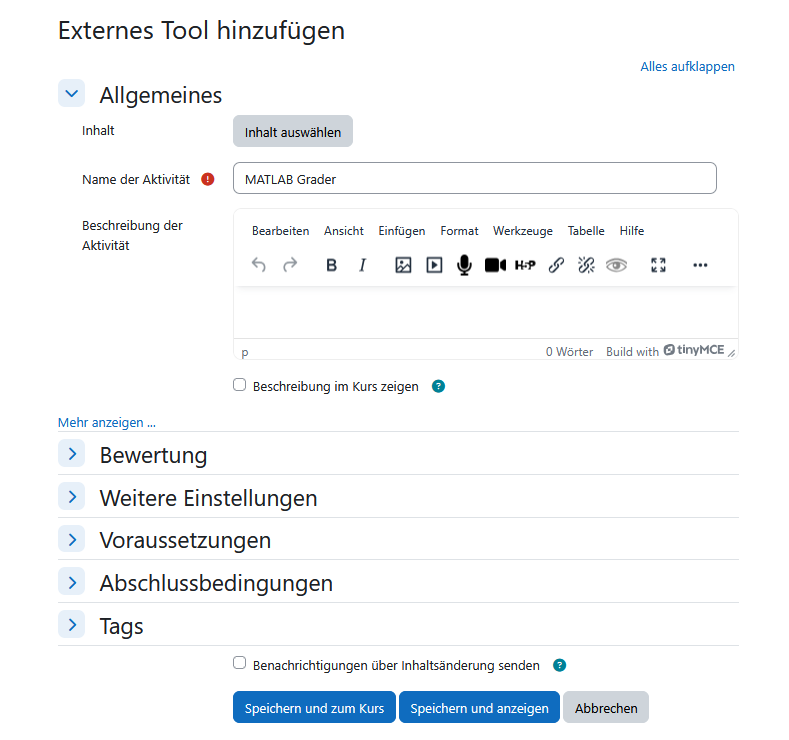Record audio with the microphone icon
This screenshot has width=789, height=740.
coord(464,265)
